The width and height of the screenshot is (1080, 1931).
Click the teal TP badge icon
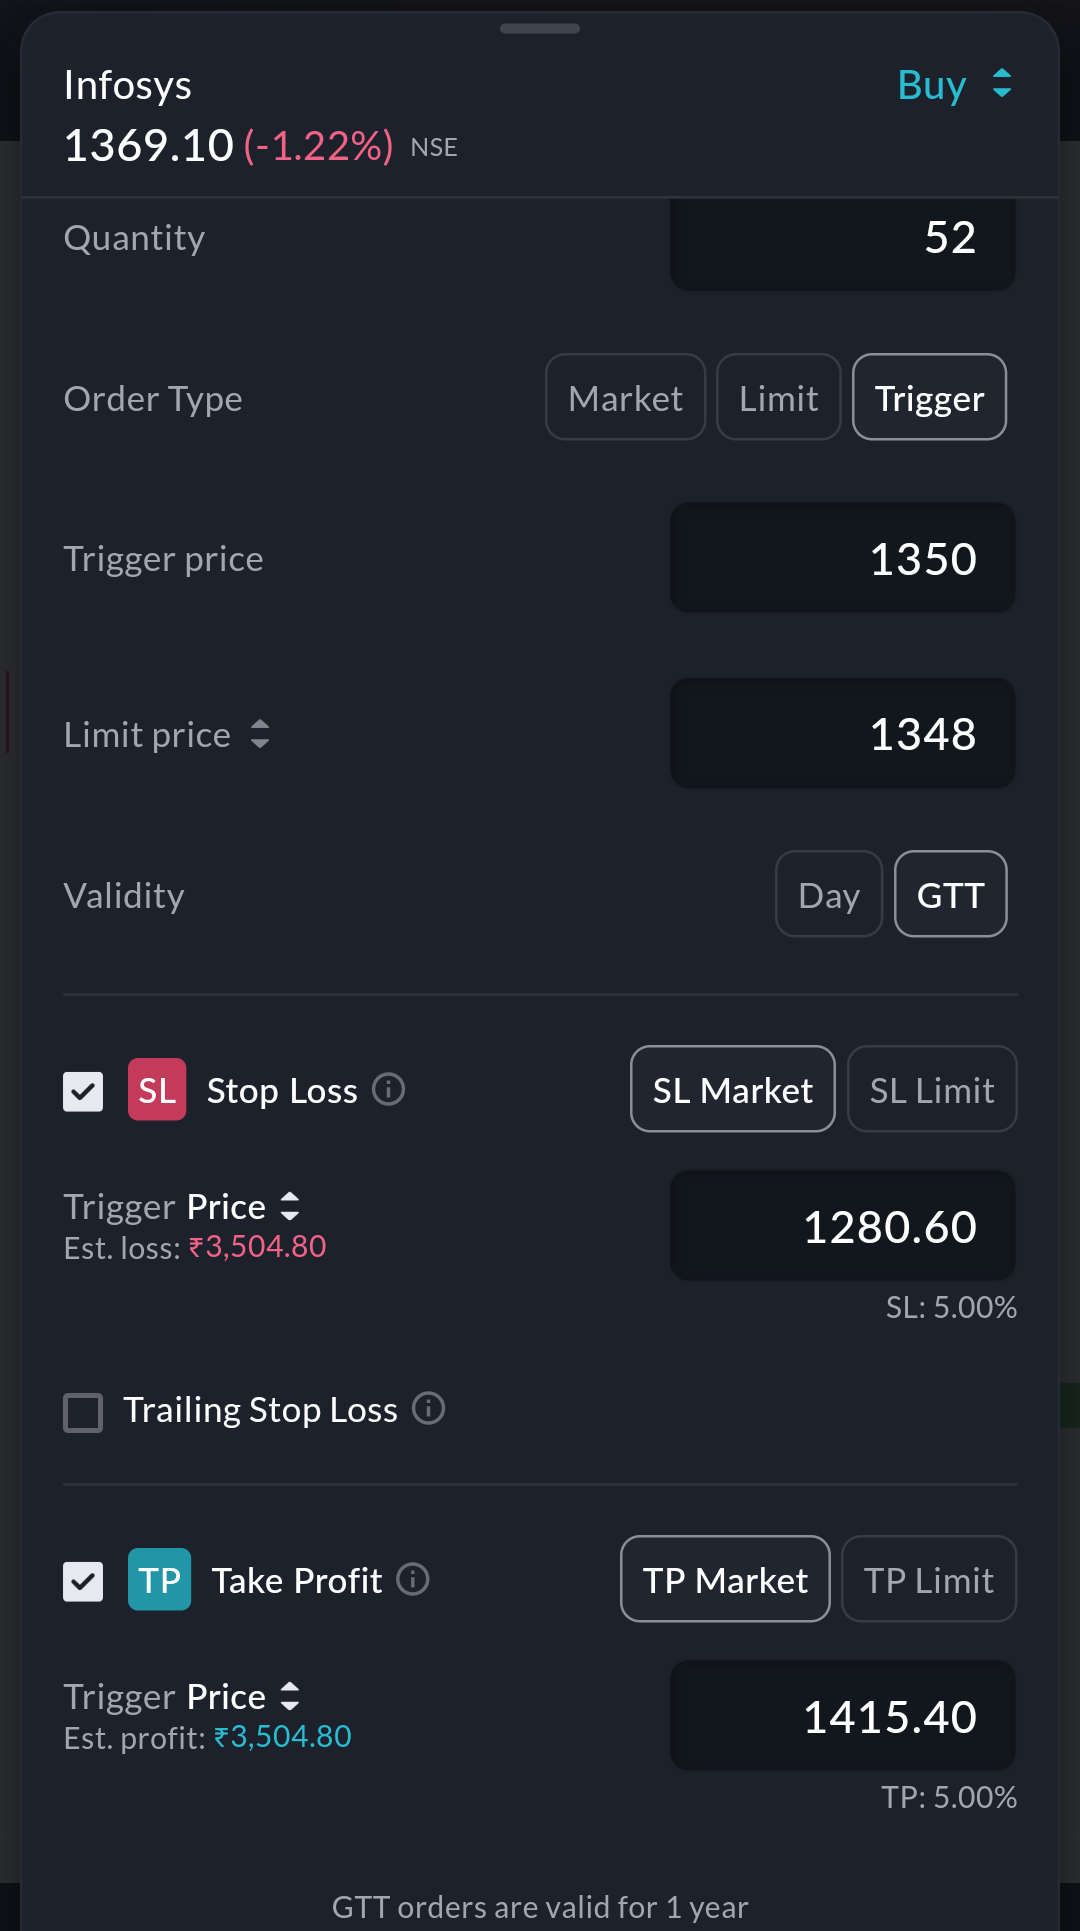tap(159, 1579)
